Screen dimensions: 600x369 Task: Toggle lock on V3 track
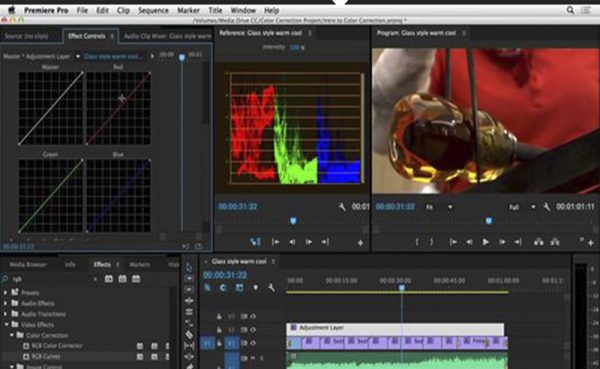(x=219, y=317)
